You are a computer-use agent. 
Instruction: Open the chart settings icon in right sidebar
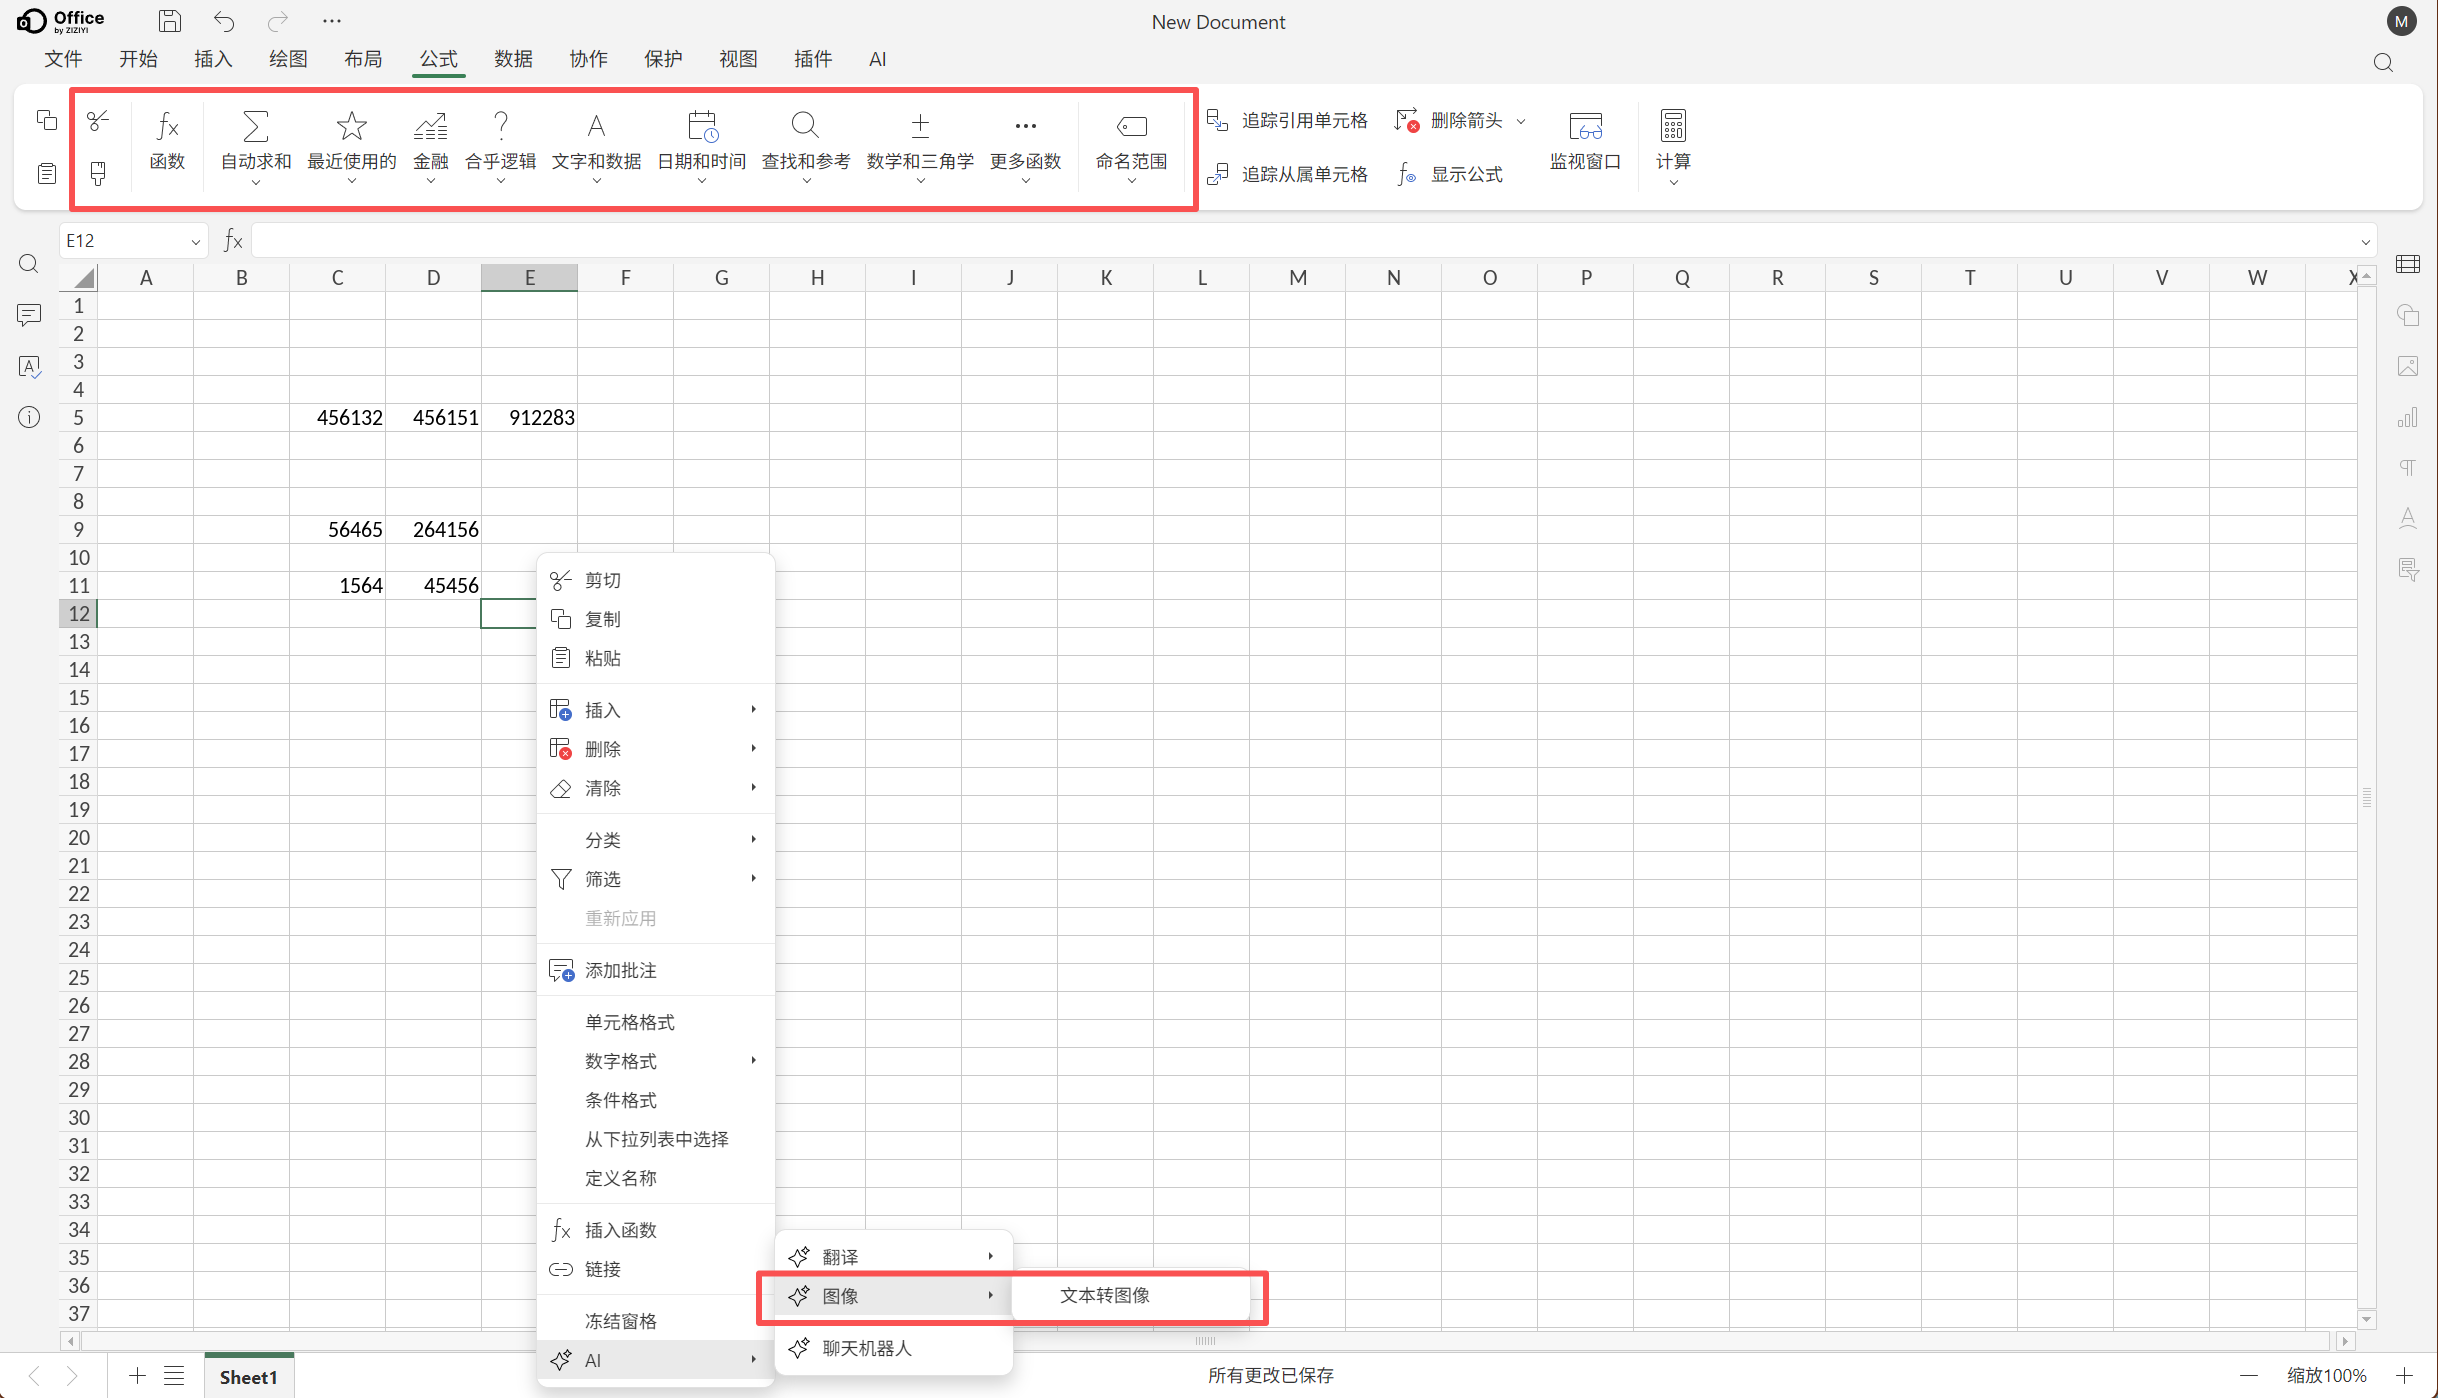[2408, 417]
